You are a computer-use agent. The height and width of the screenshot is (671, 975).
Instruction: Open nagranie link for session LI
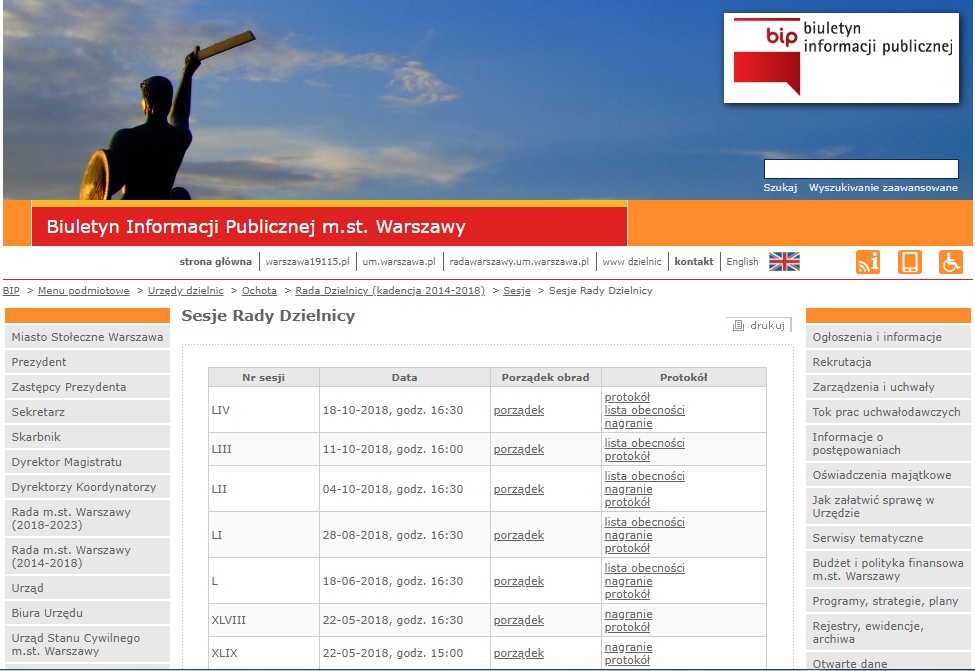pyautogui.click(x=628, y=535)
